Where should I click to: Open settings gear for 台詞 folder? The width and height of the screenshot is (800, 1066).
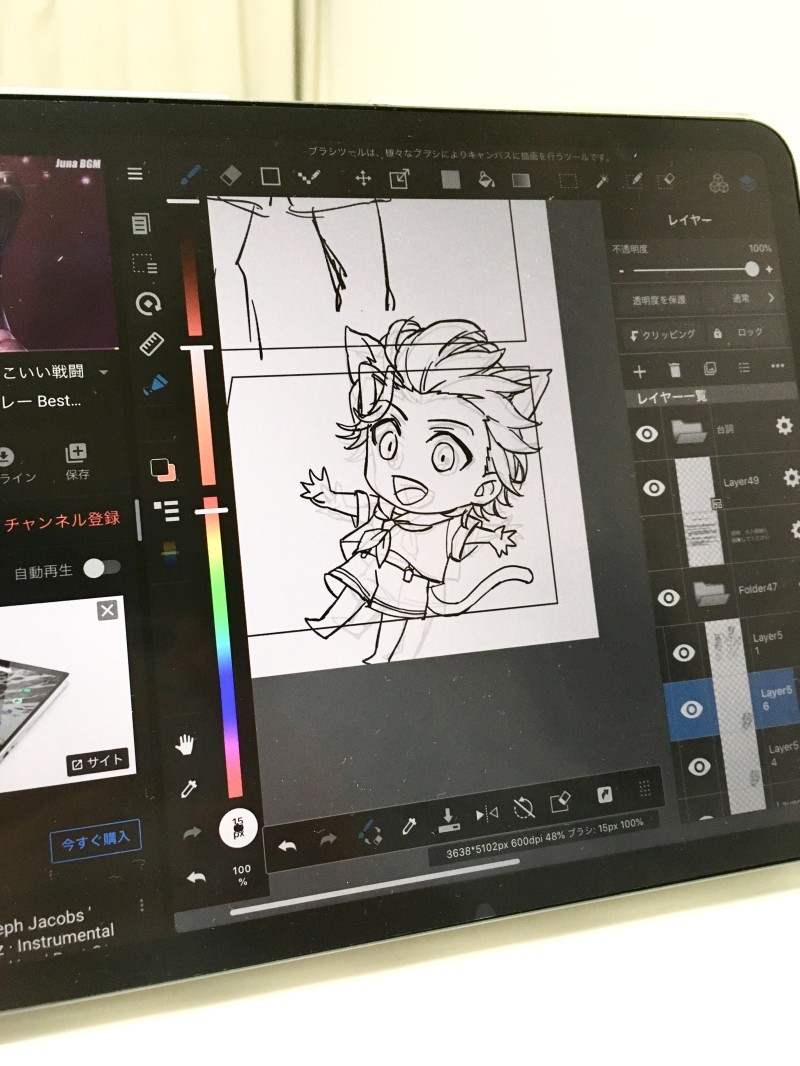[784, 426]
